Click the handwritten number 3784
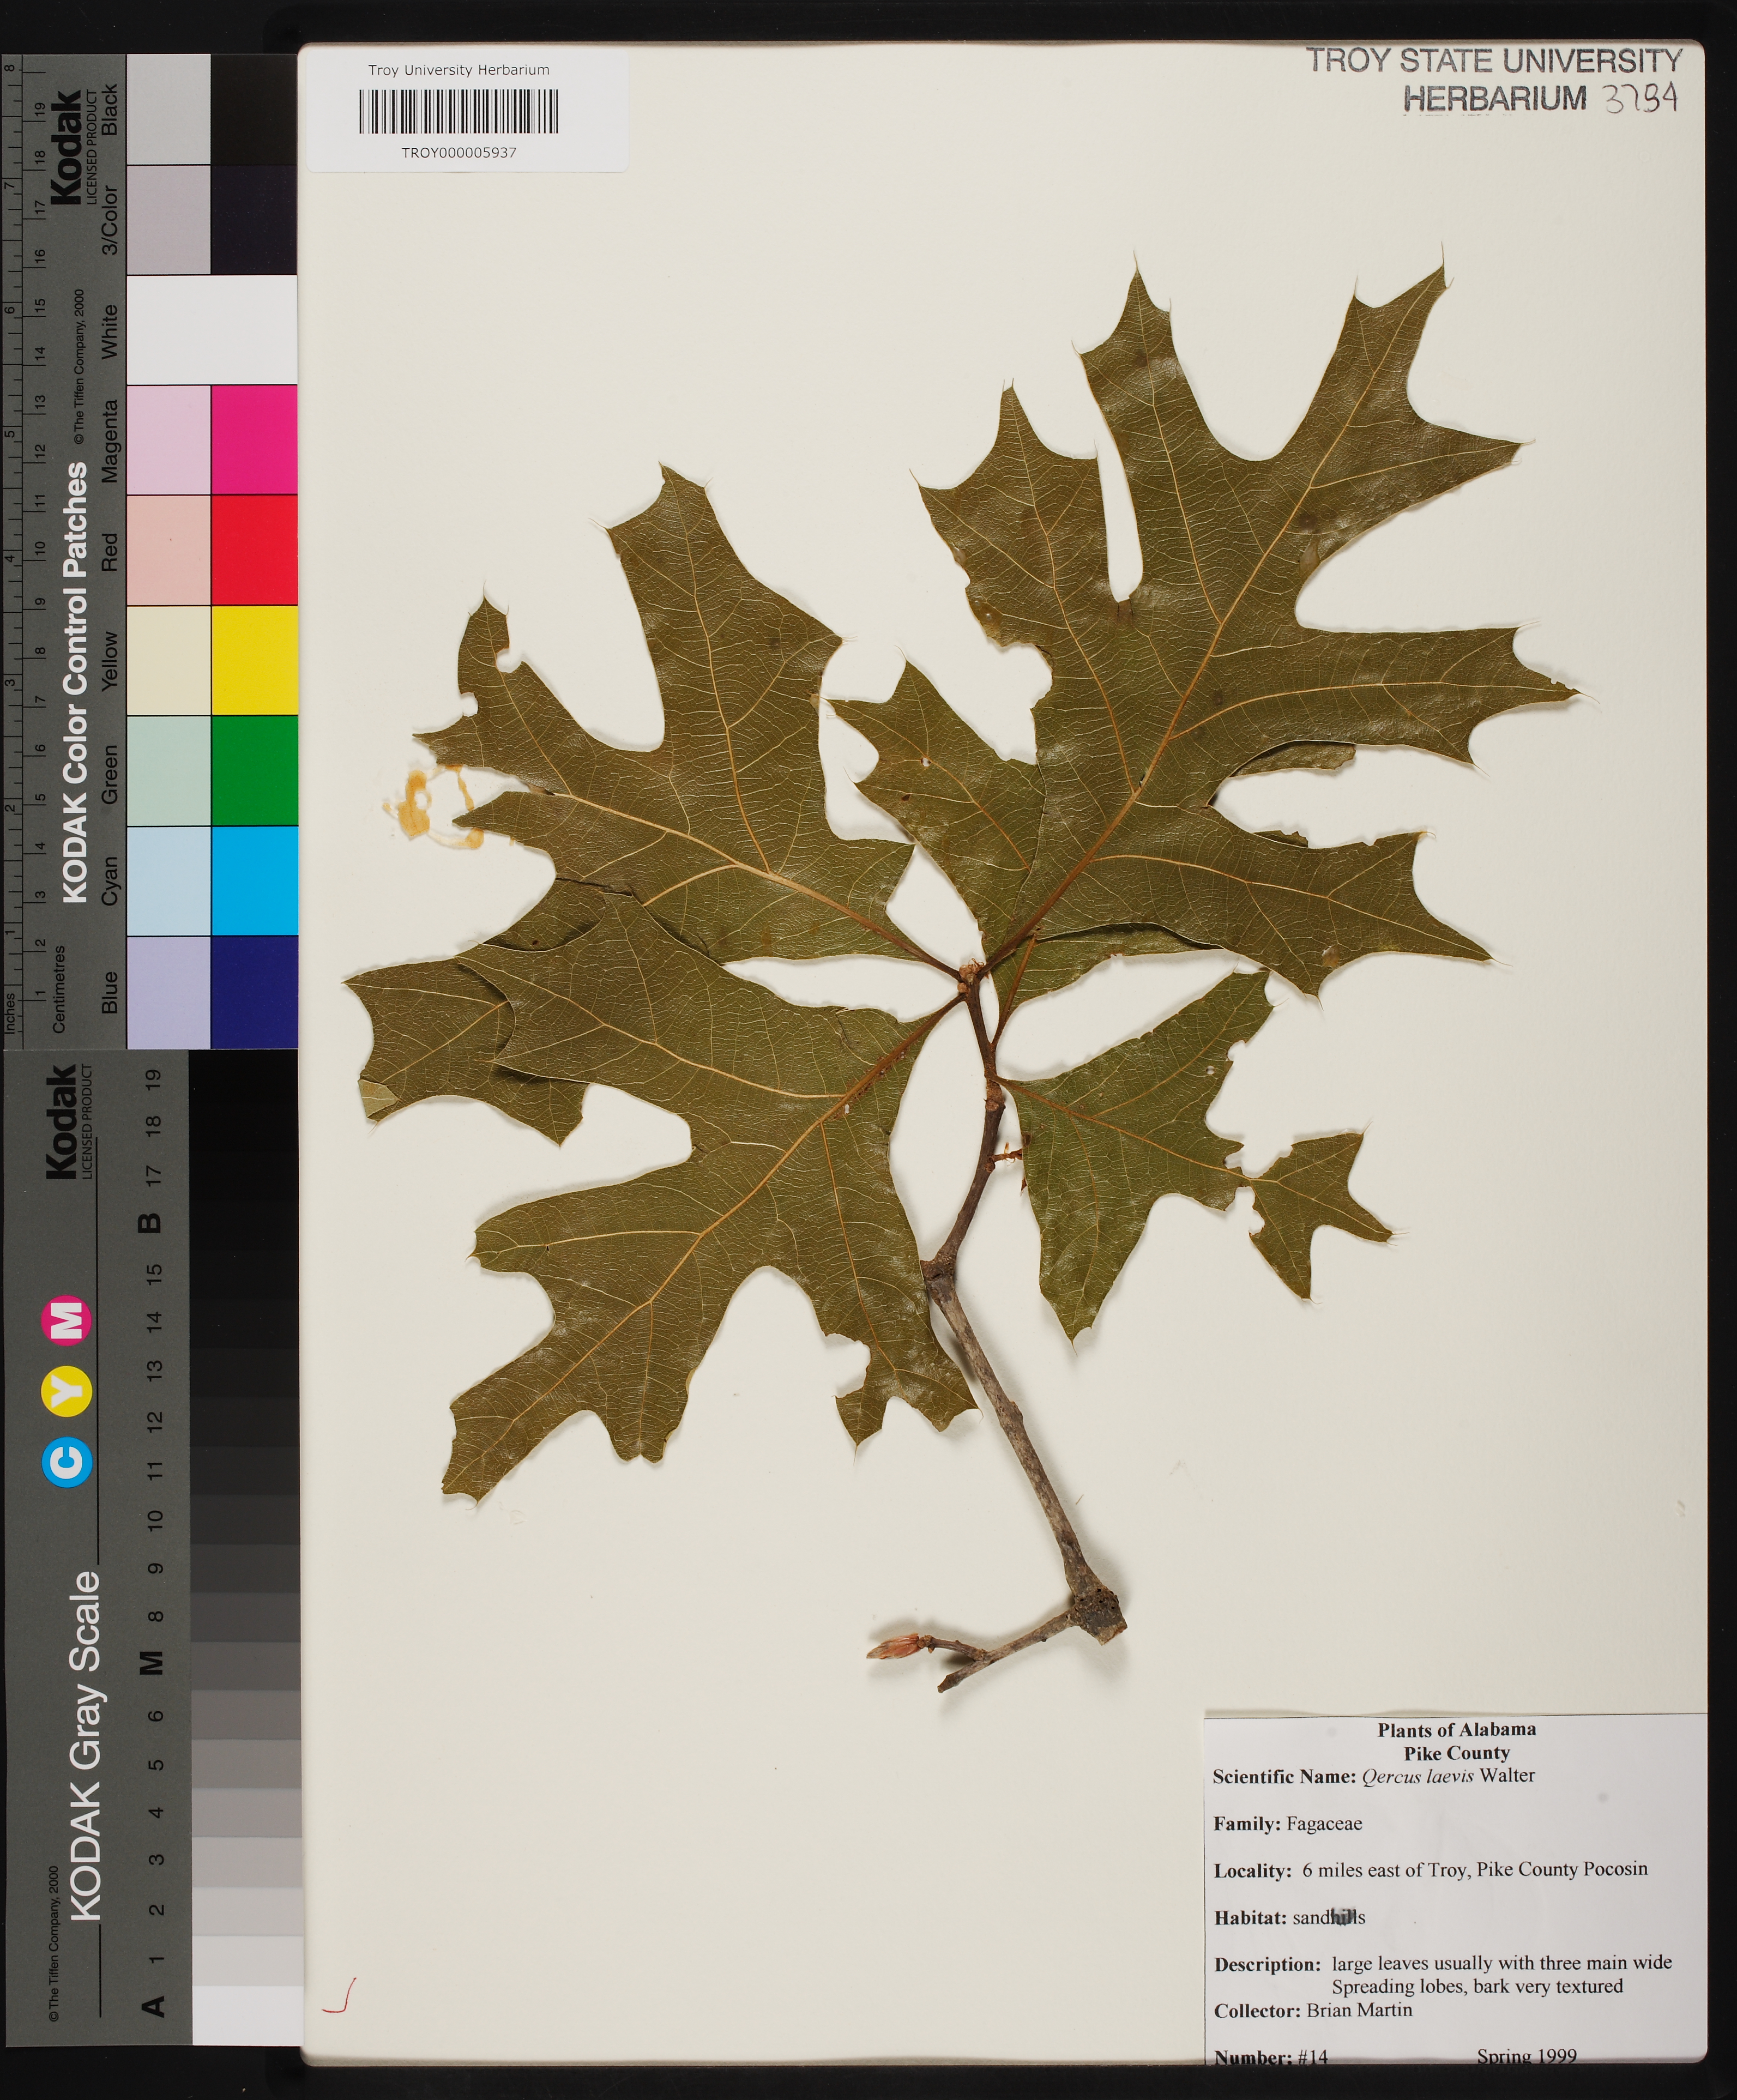 [1641, 99]
